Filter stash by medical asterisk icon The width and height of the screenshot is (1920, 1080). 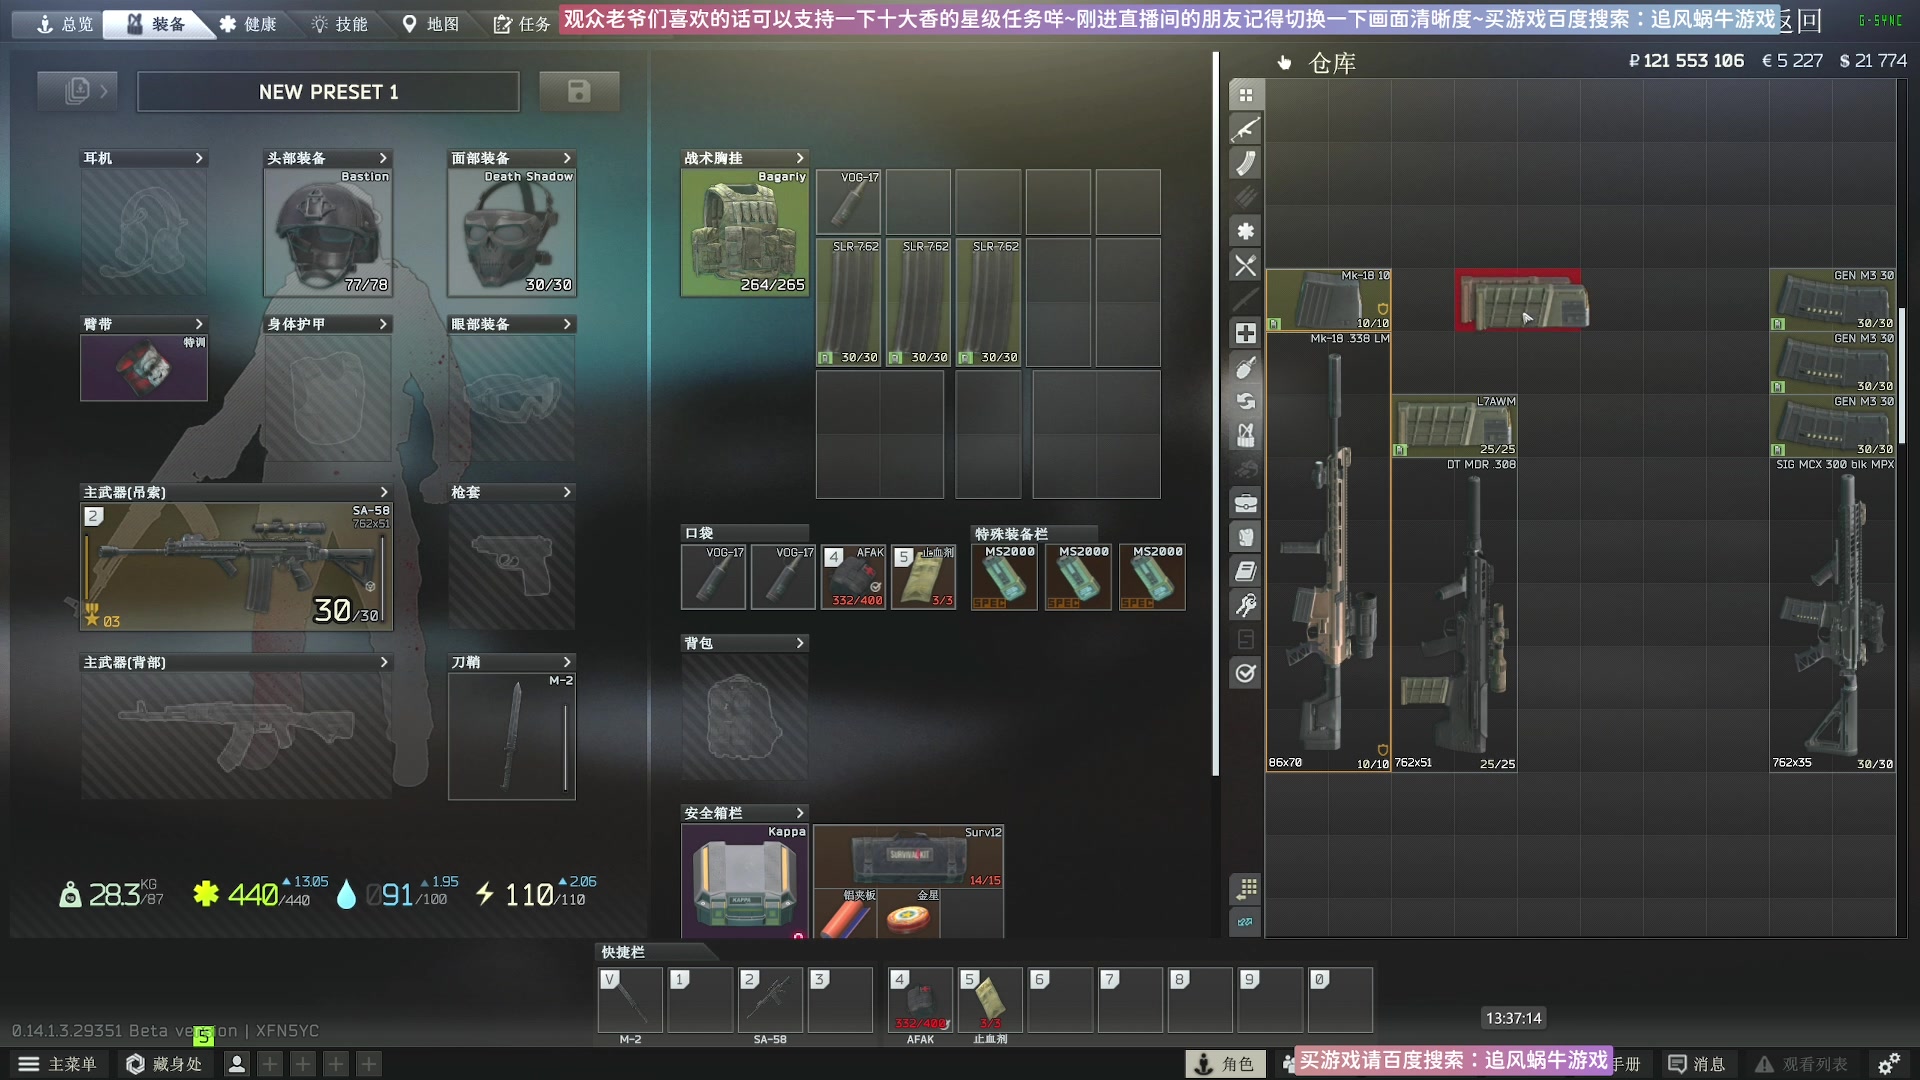[1245, 231]
